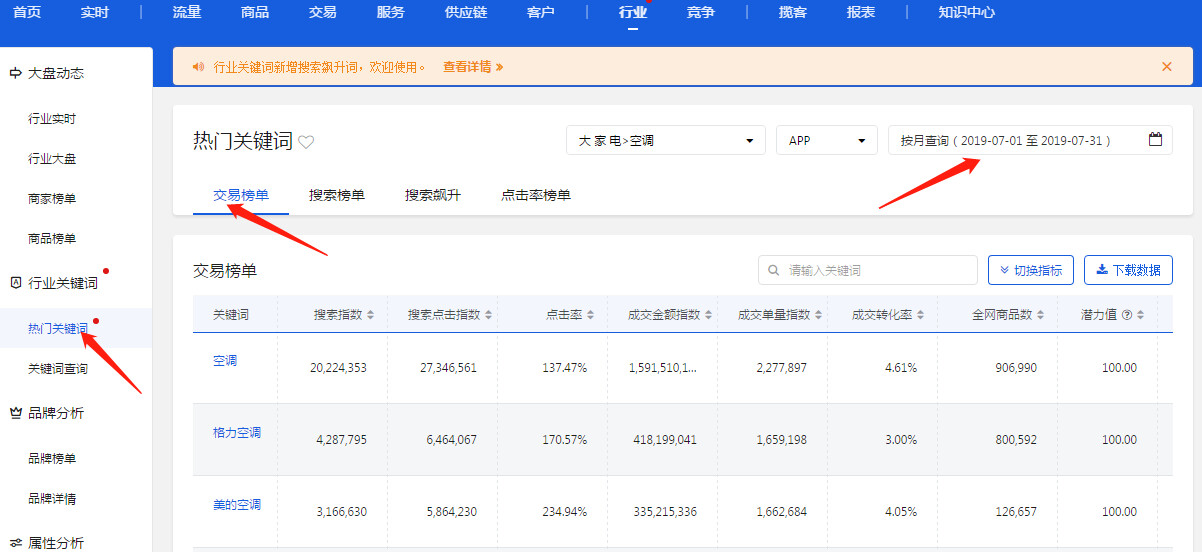Sort table by 成交转化率 arrows
Screen dimensions: 1202x552
point(921,314)
